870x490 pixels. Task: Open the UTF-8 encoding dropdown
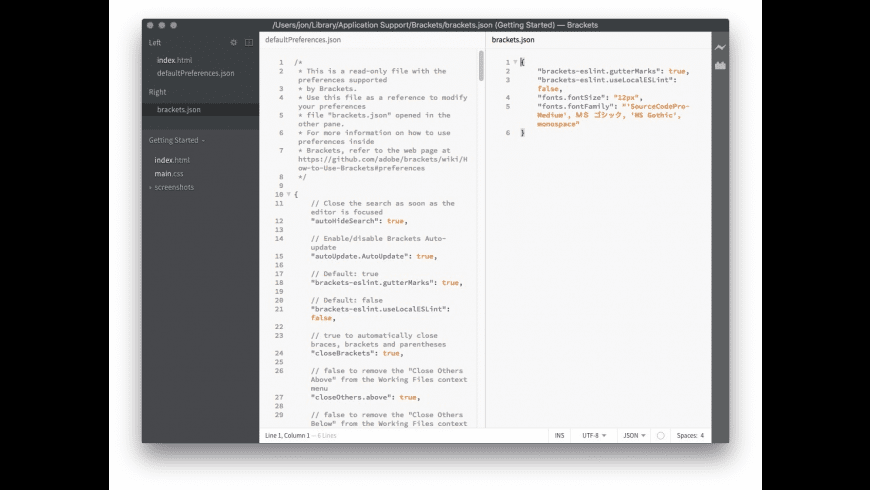coord(594,436)
